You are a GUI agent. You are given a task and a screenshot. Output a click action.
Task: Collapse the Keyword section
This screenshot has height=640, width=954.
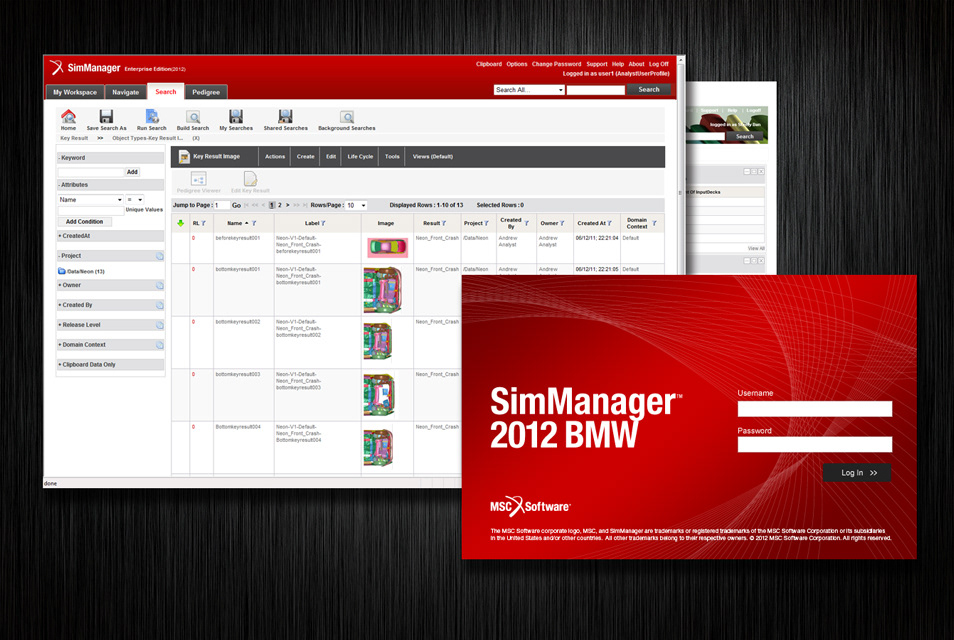pyautogui.click(x=110, y=158)
